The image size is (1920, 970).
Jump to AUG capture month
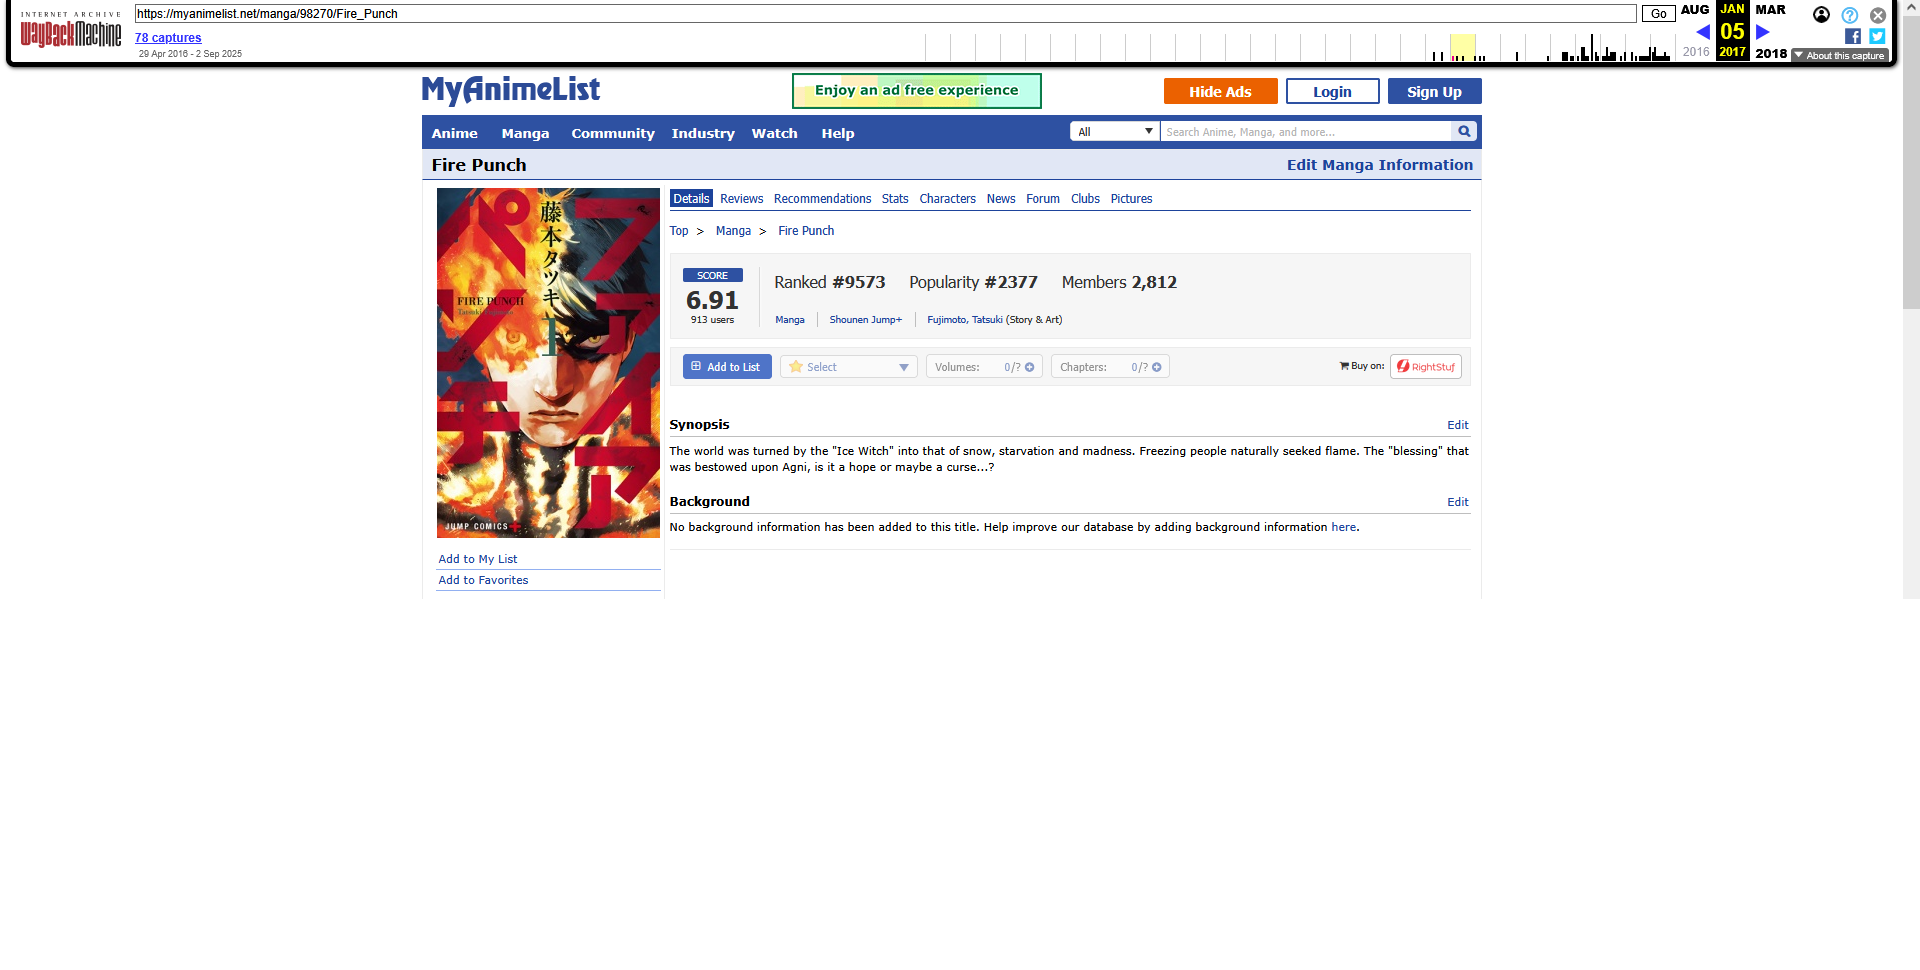[x=1695, y=10]
